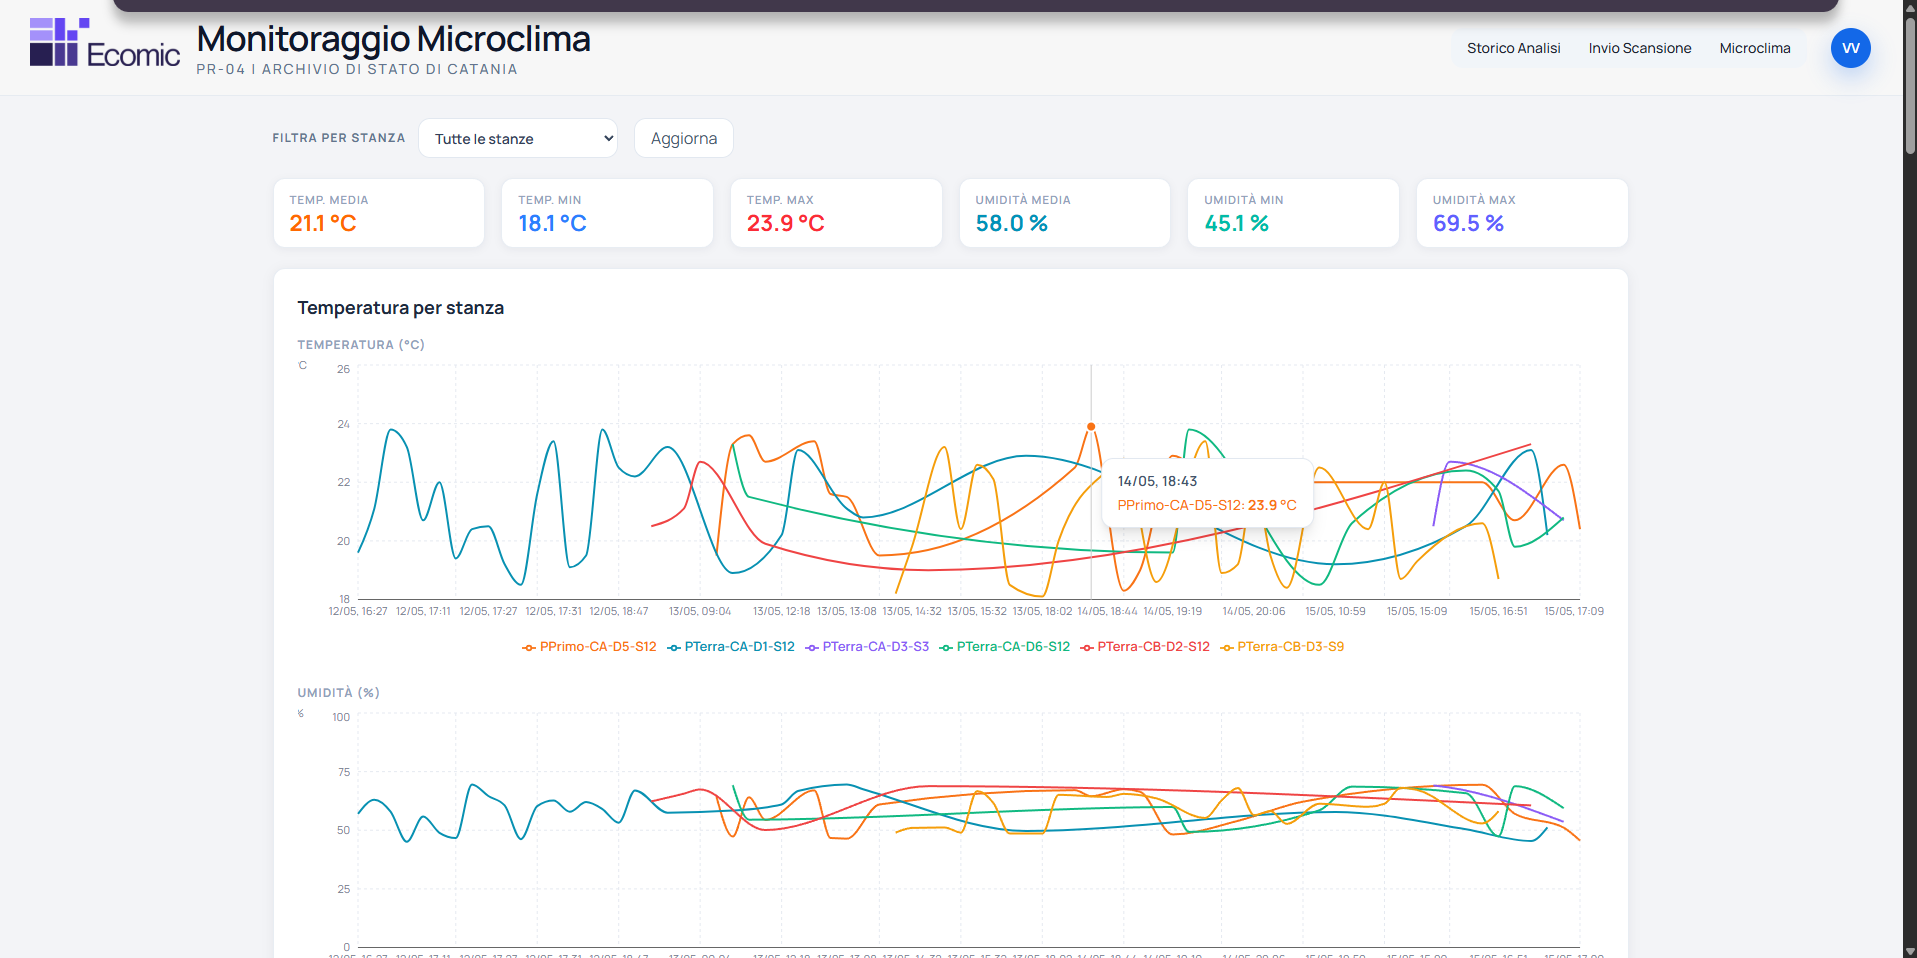Toggle PTerra-CA-D1-S12 legend series

click(731, 647)
